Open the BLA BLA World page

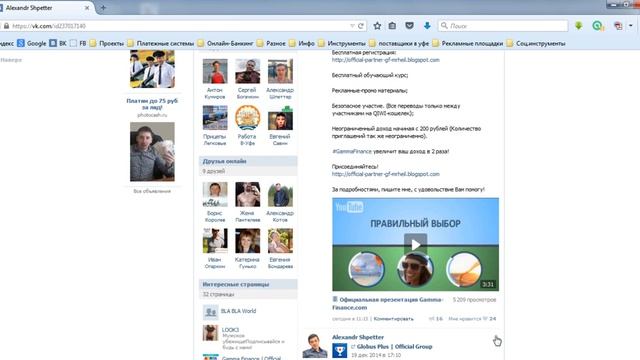[x=238, y=311]
